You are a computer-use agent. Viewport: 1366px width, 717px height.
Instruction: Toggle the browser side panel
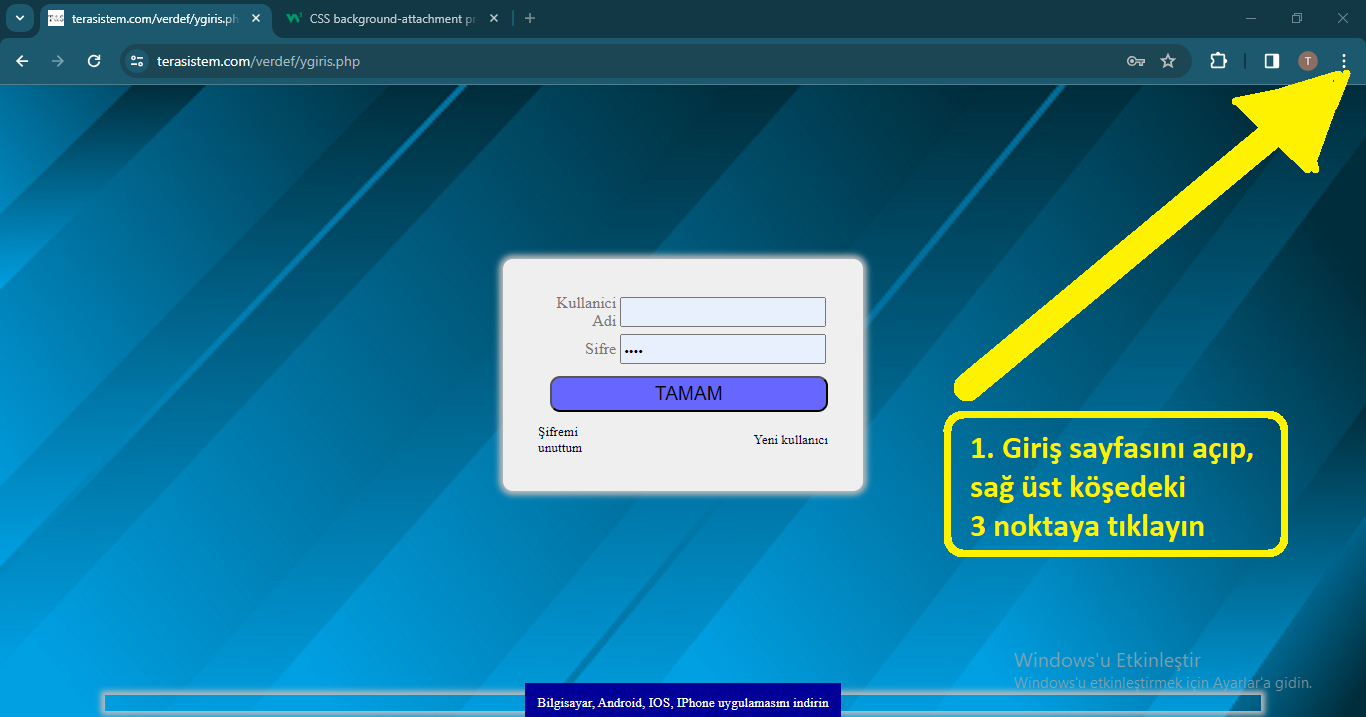[x=1272, y=61]
